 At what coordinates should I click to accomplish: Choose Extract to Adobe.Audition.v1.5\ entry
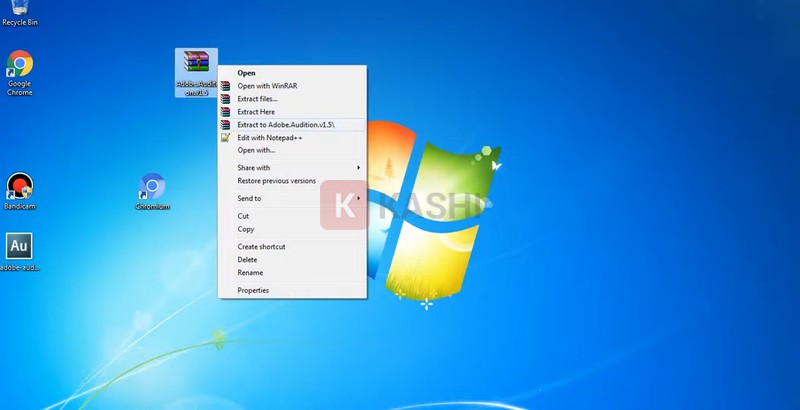[x=286, y=124]
